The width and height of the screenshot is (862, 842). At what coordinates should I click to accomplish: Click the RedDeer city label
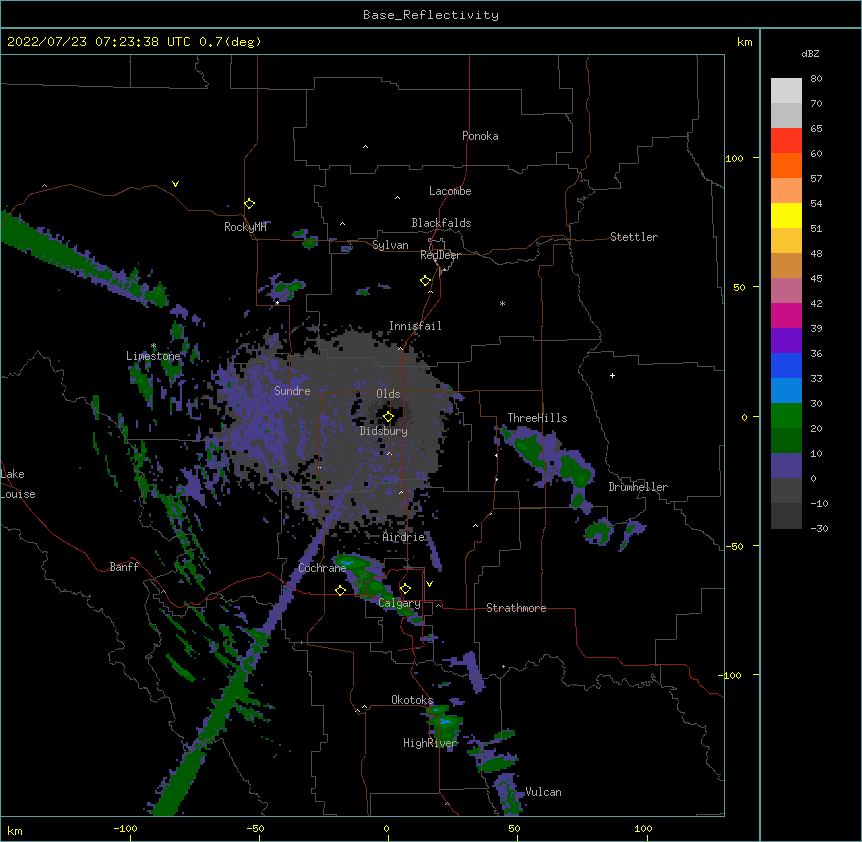coord(440,255)
